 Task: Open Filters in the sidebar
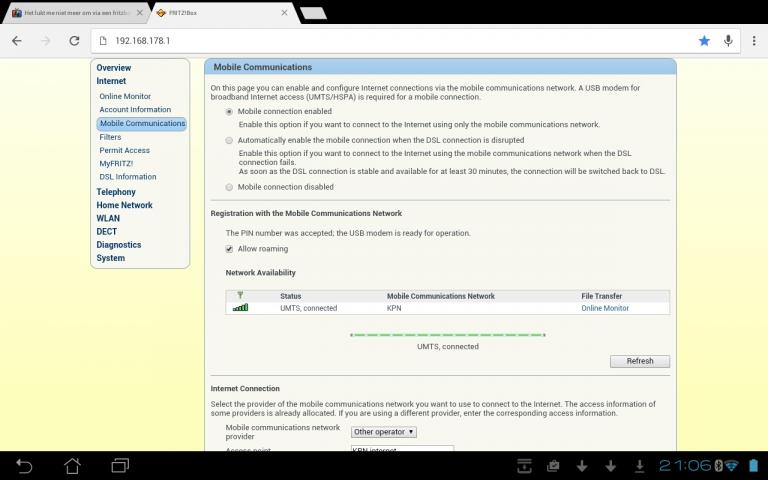point(110,137)
